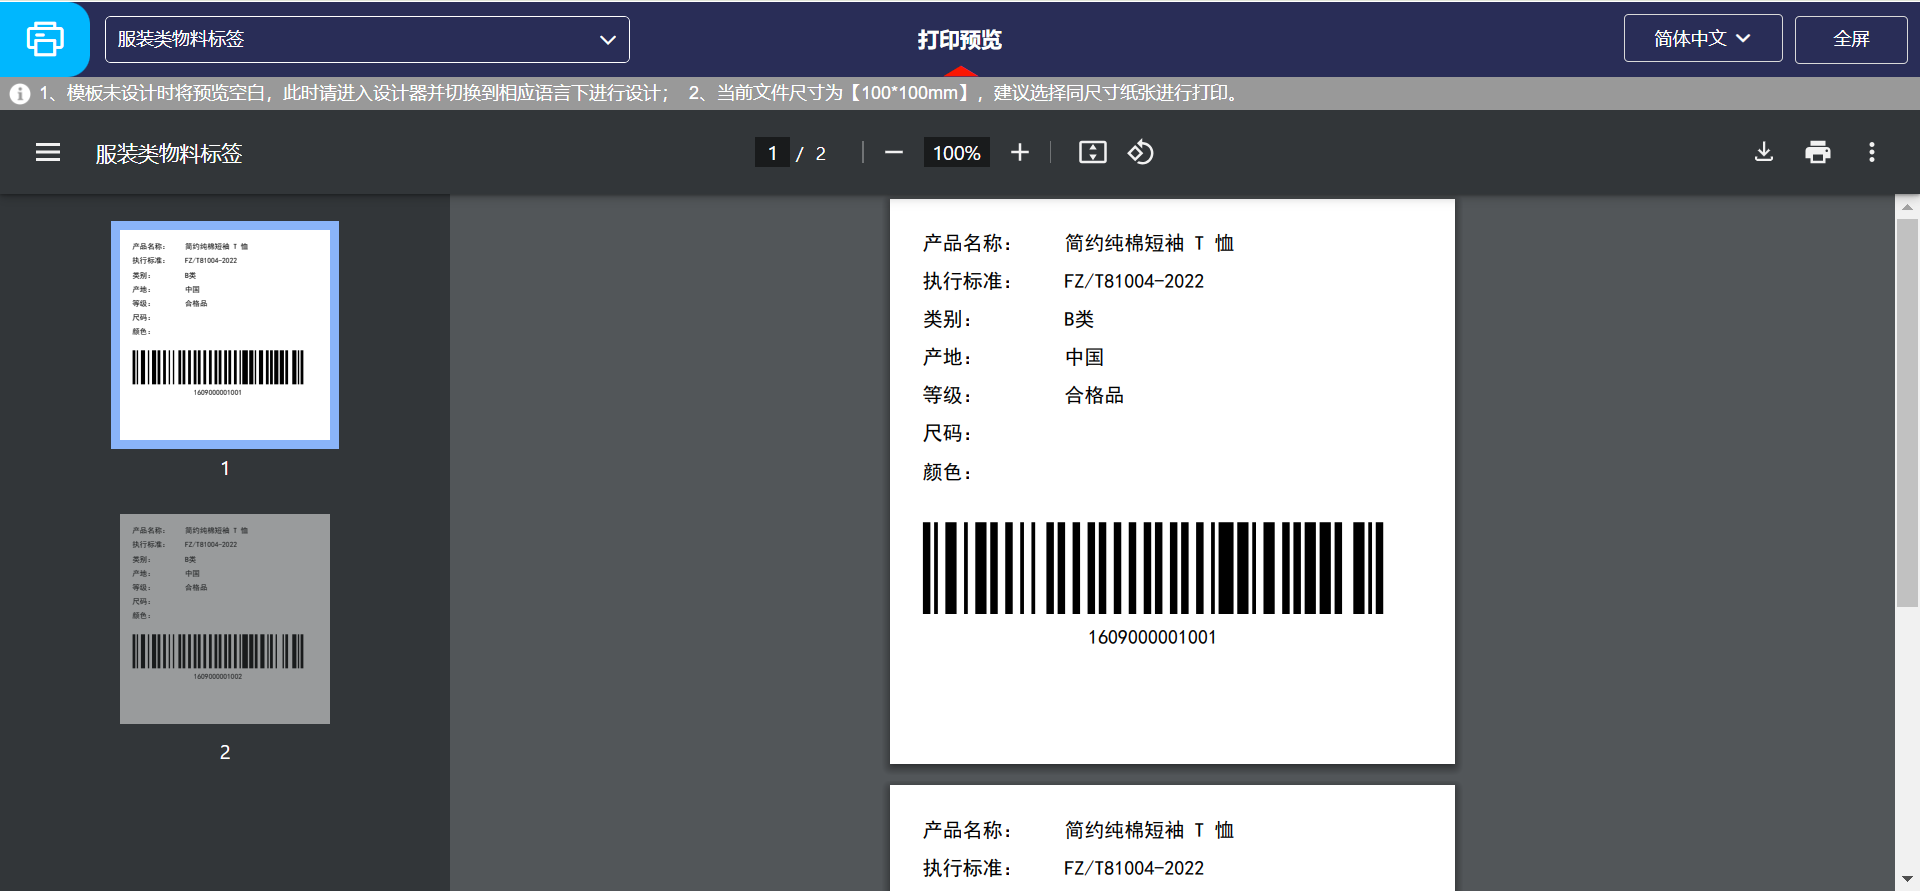The width and height of the screenshot is (1920, 891).
Task: Open the 服装类物料标签 template dropdown
Action: click(x=367, y=39)
